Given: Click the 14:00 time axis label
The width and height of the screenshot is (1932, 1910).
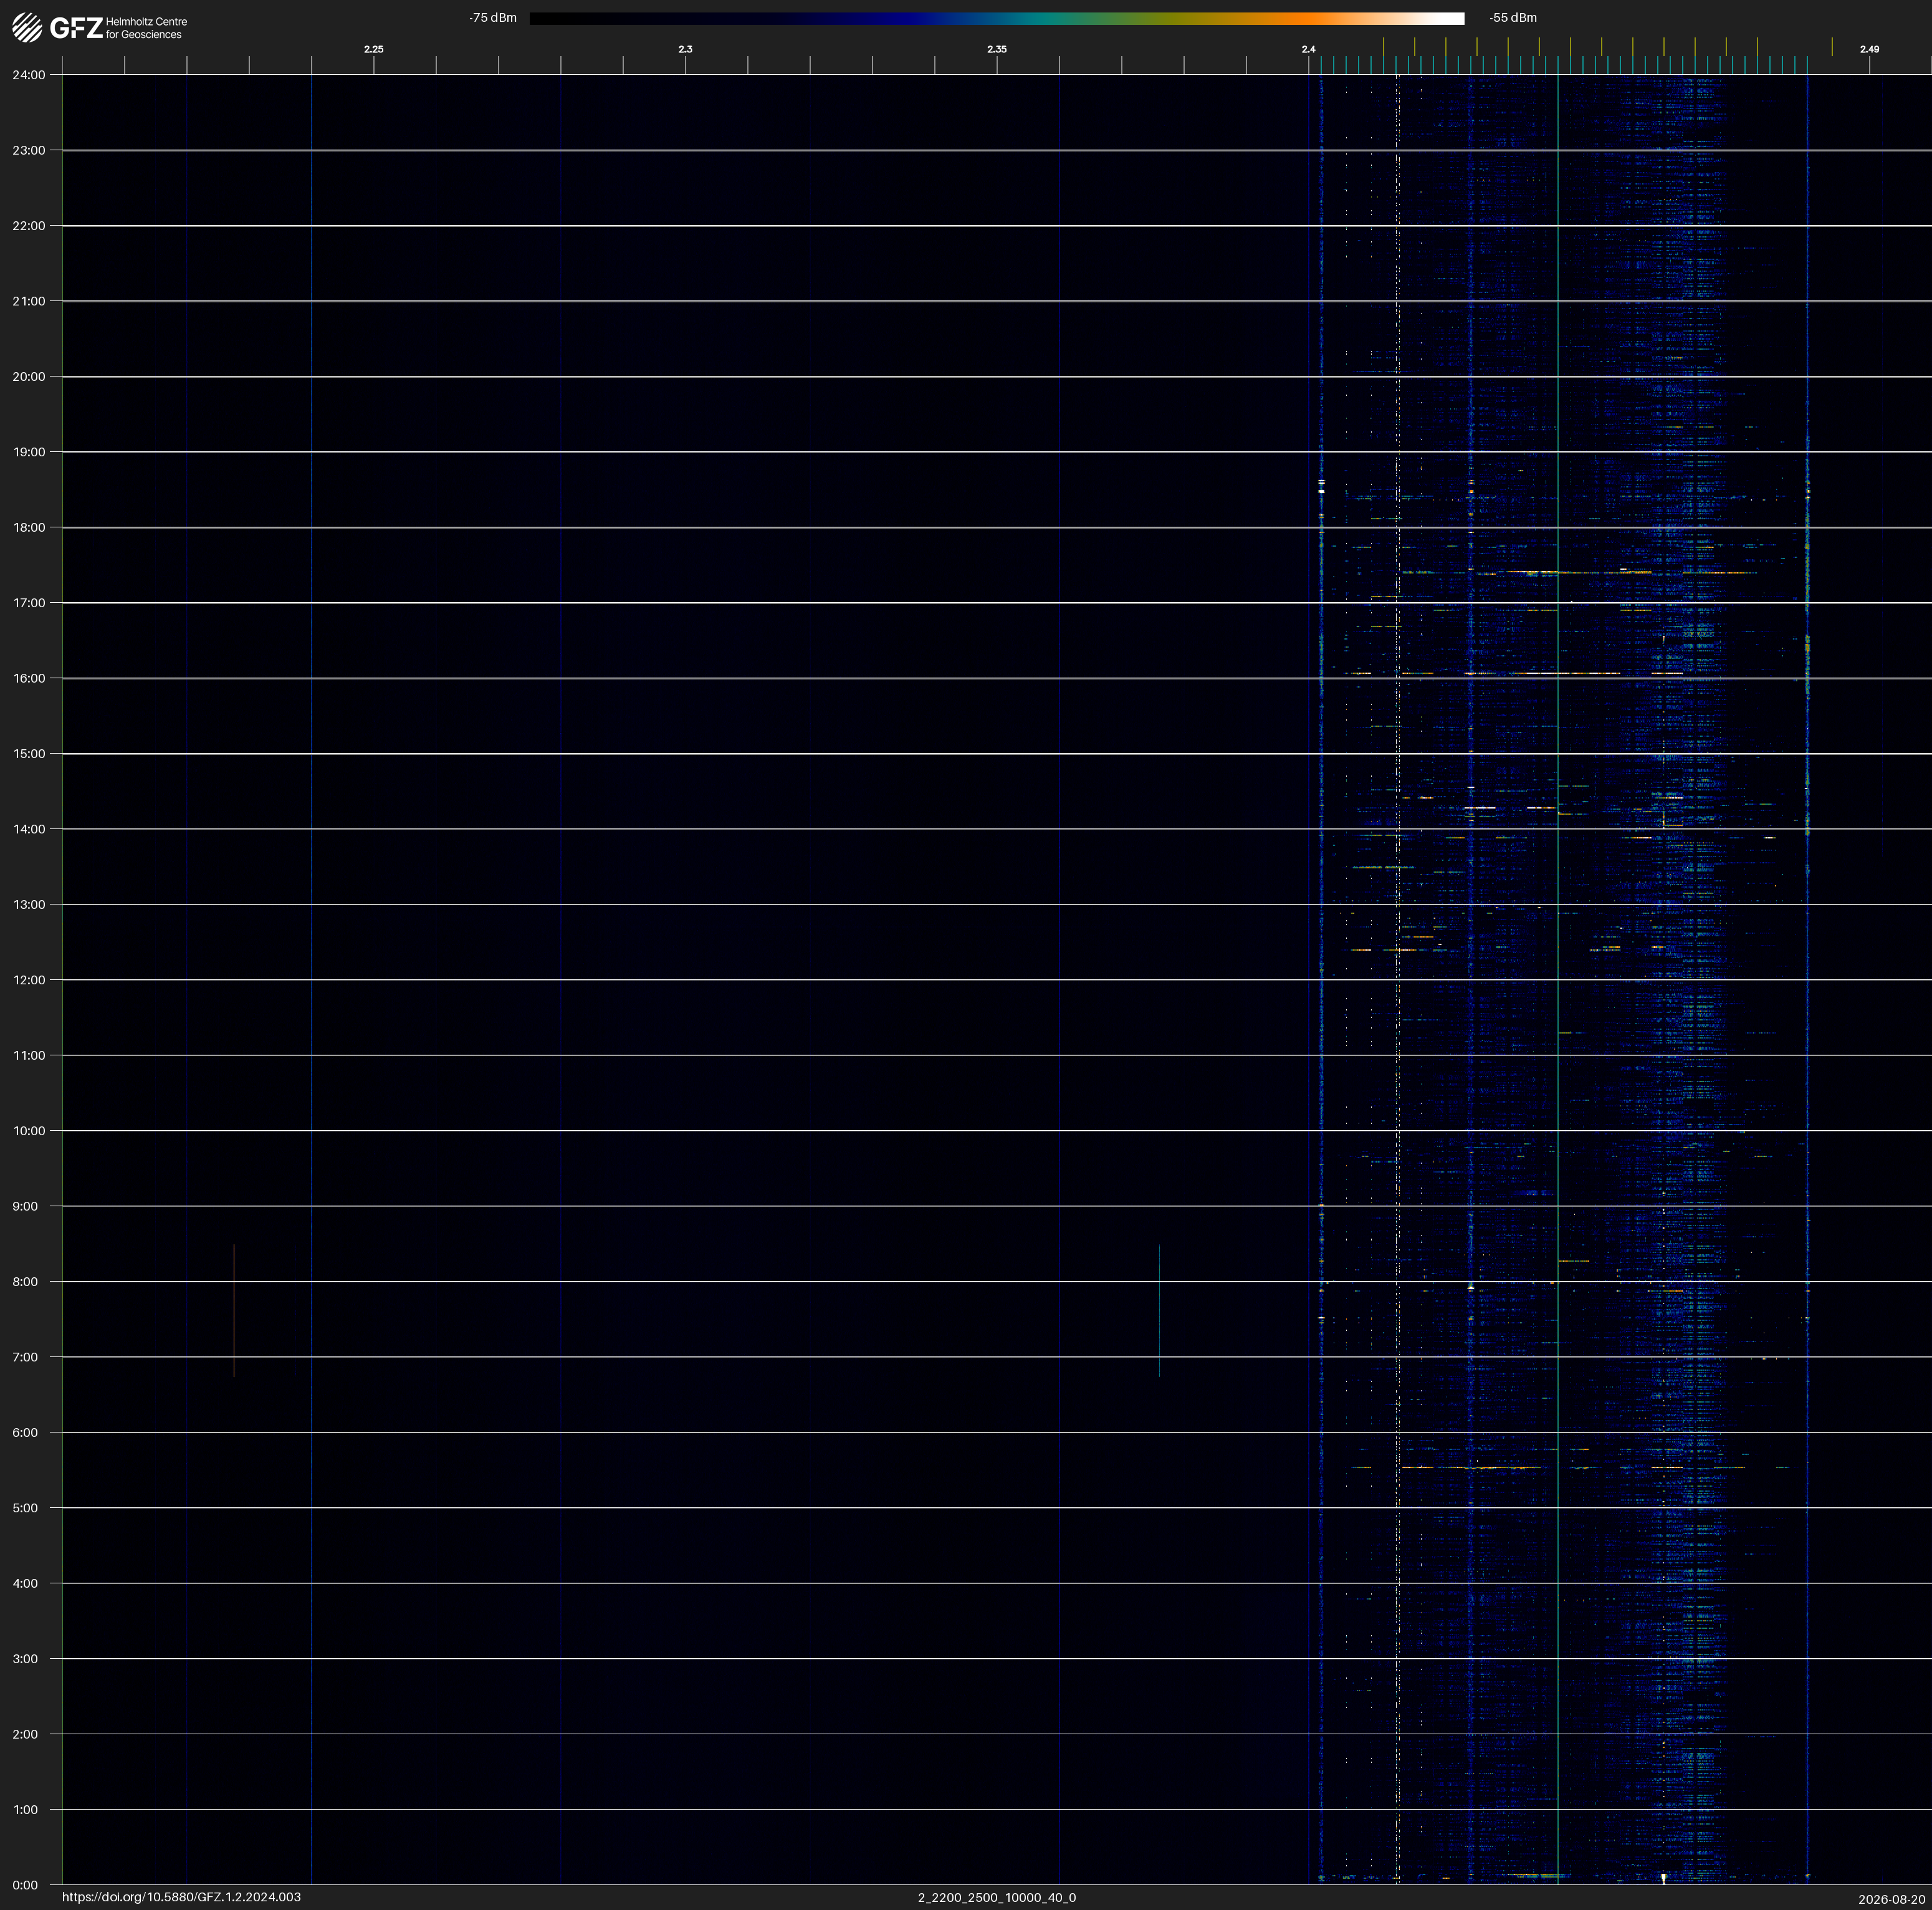Looking at the screenshot, I should tap(29, 829).
